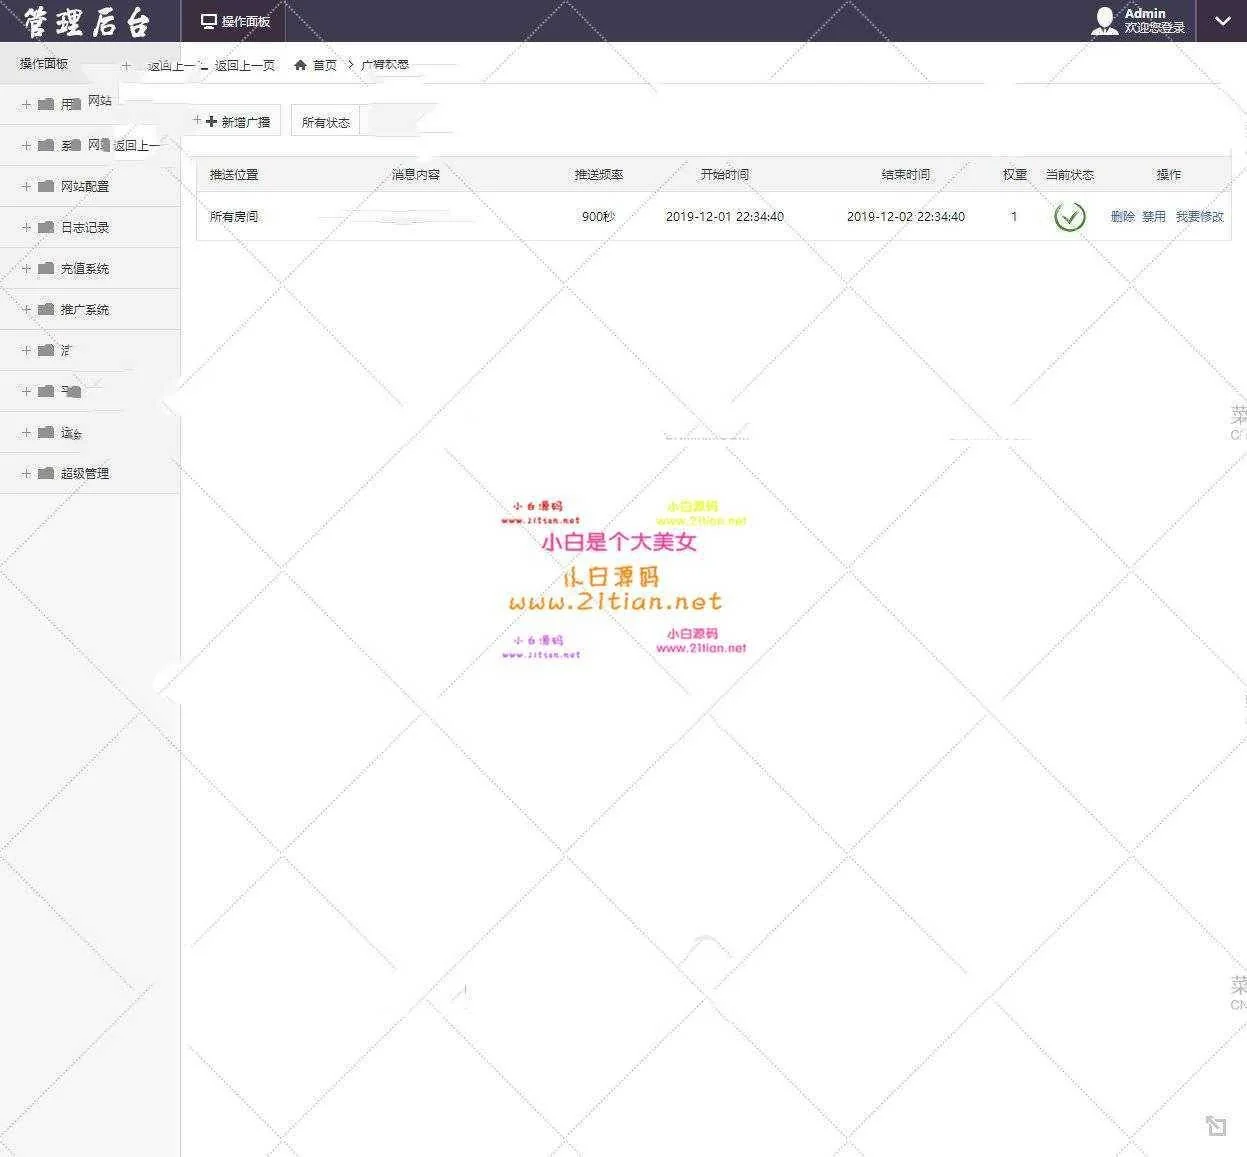
Task: Click the Admin user avatar icon
Action: tap(1104, 21)
